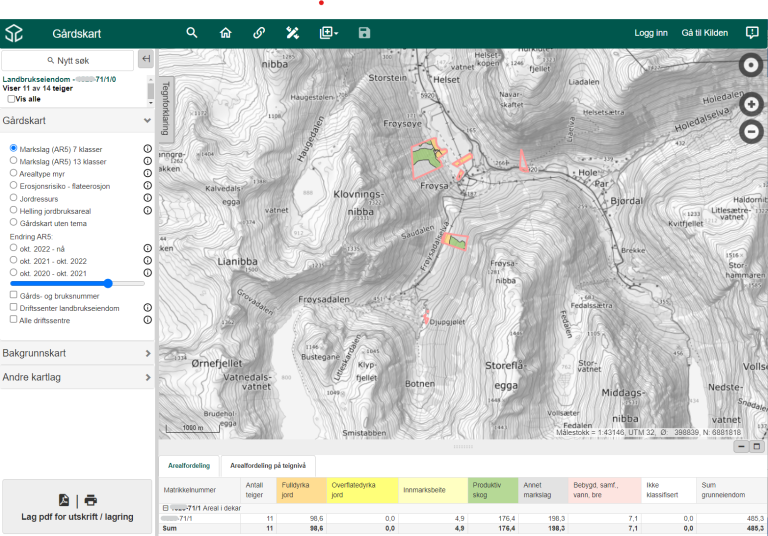The height and width of the screenshot is (536, 768).
Task: Go to home view icon
Action: pyautogui.click(x=225, y=33)
